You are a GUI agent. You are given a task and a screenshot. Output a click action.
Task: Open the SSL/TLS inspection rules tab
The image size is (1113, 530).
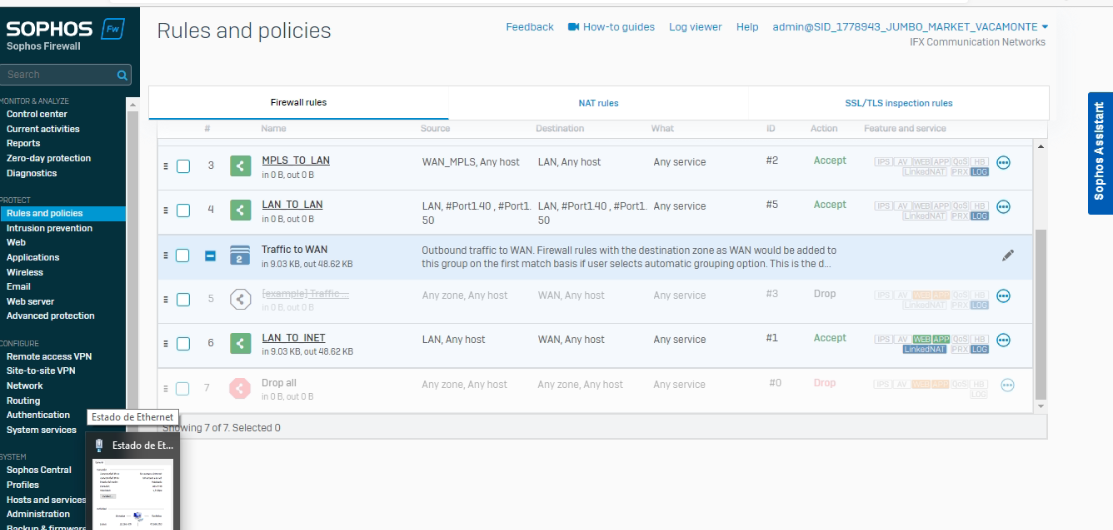[x=898, y=103]
